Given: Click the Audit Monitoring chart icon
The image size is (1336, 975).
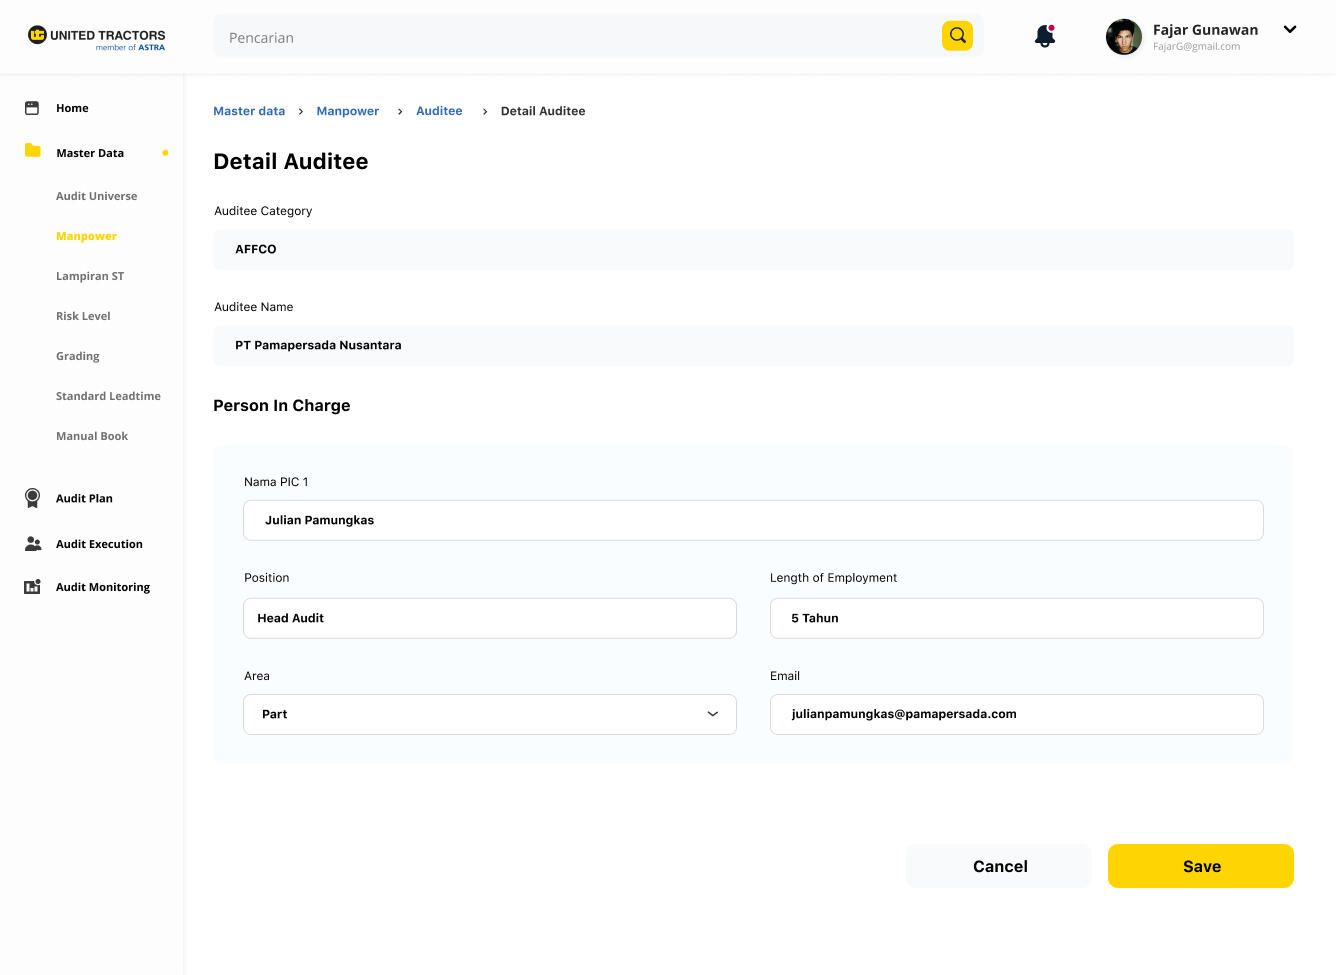Looking at the screenshot, I should tap(33, 587).
